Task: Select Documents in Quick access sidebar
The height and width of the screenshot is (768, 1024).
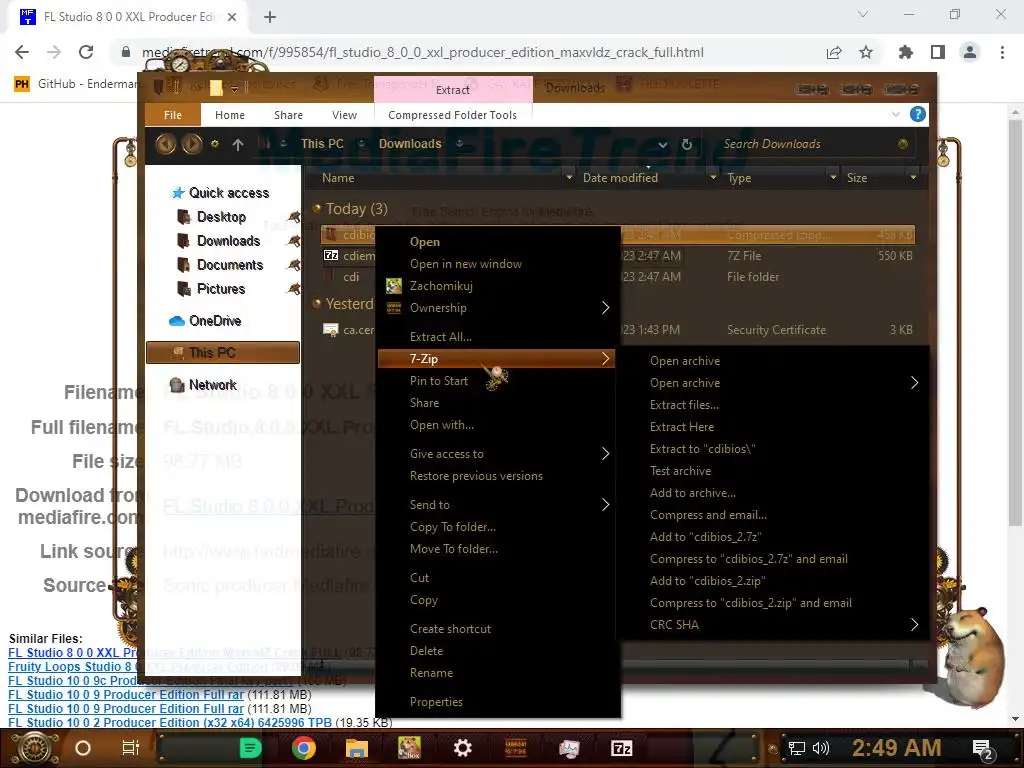Action: coord(230,264)
